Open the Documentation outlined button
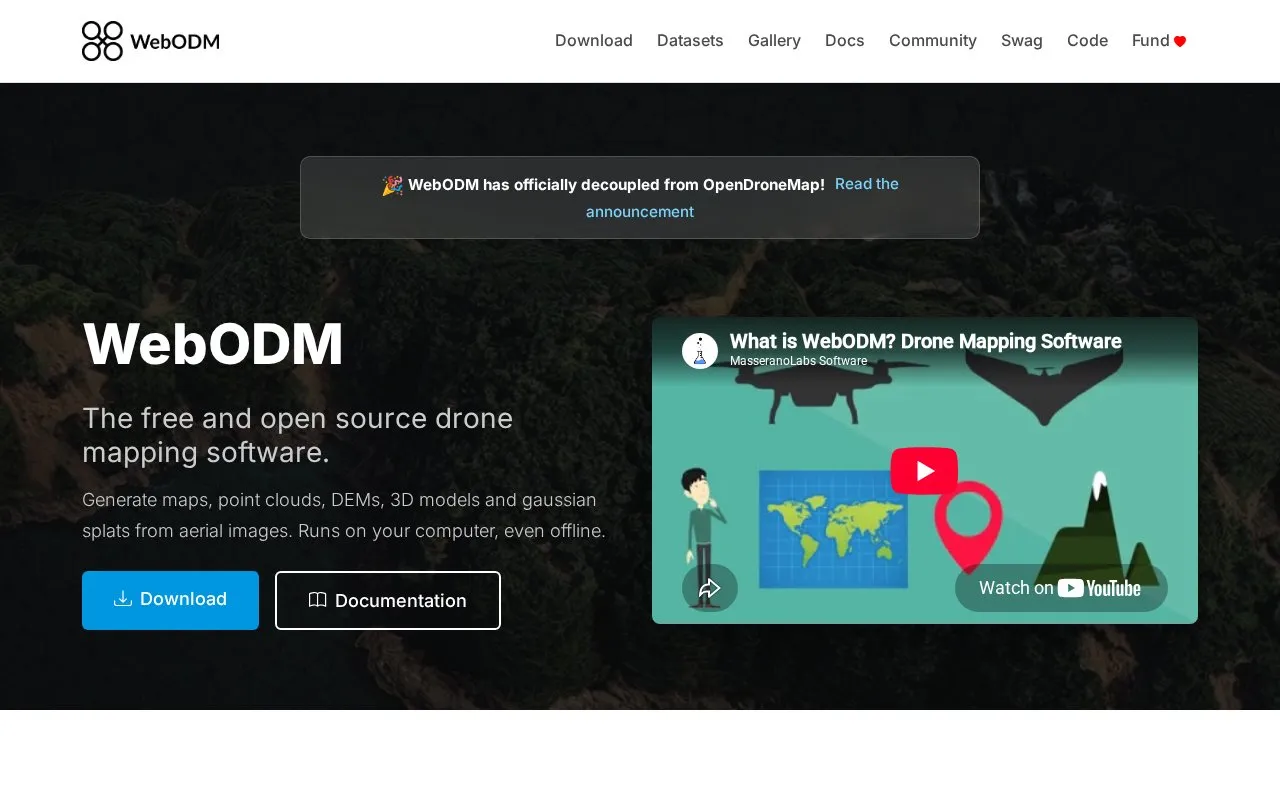1280x800 pixels. (x=388, y=600)
